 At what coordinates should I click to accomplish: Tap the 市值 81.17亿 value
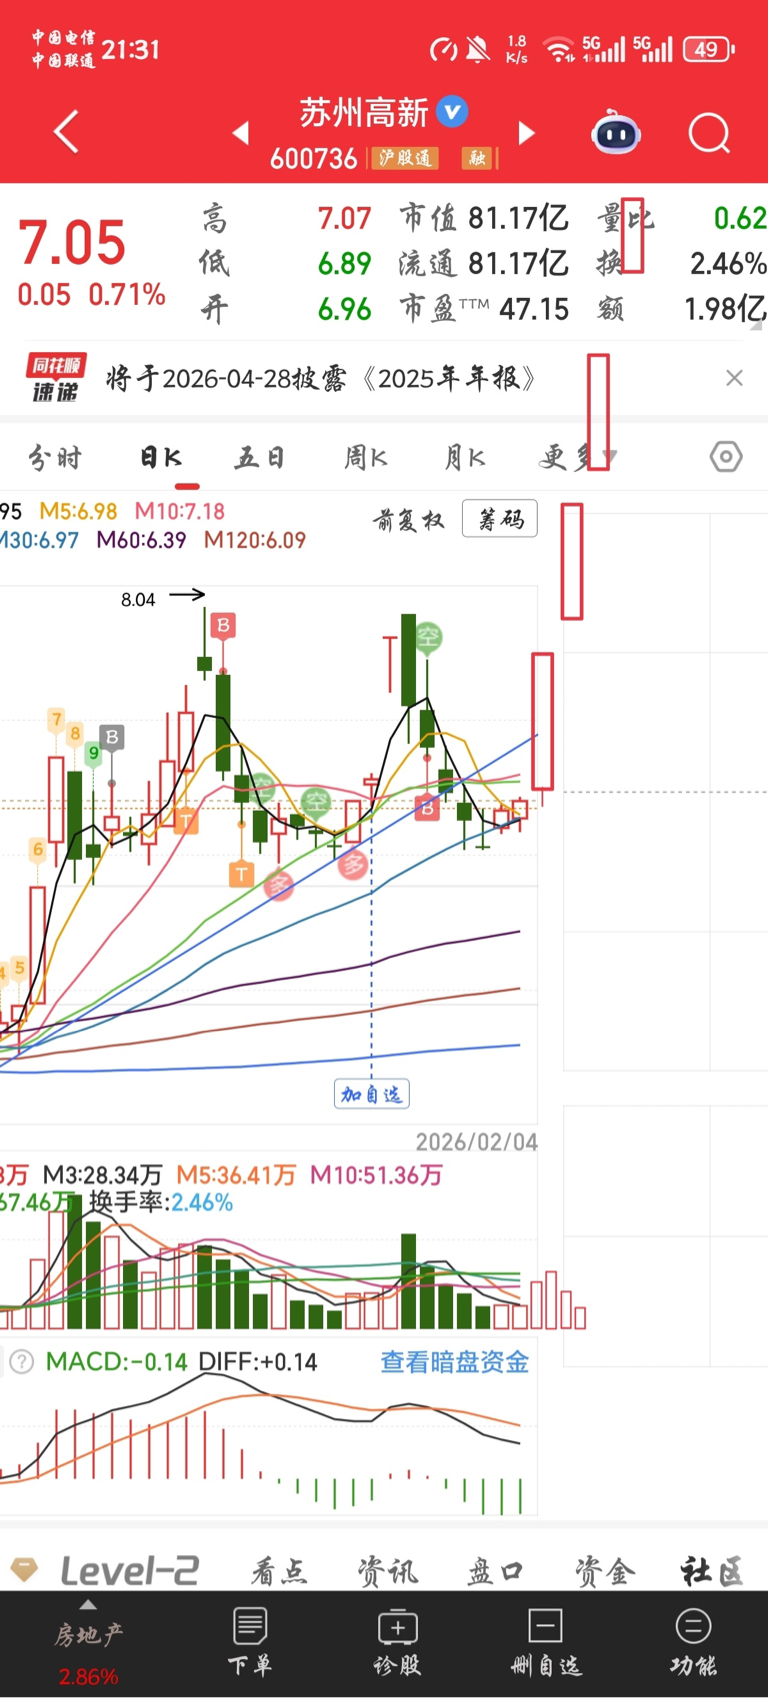484,217
